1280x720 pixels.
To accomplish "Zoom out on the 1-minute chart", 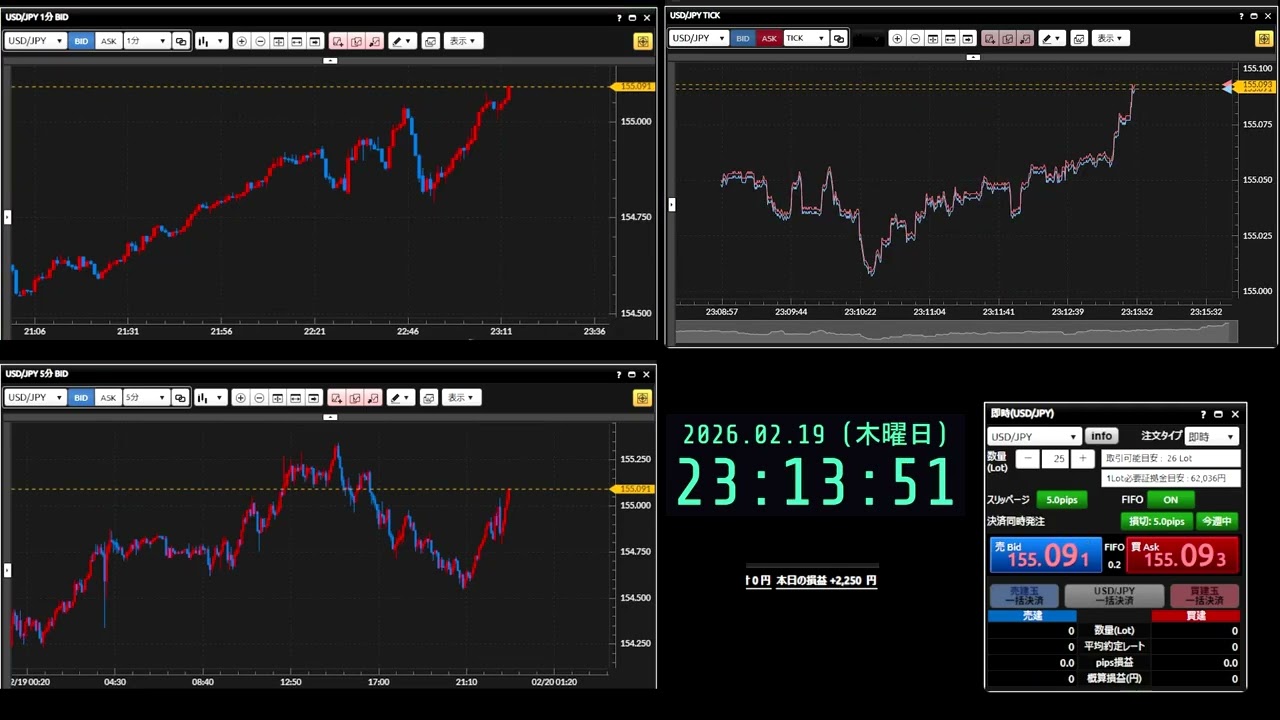I will click(x=260, y=41).
